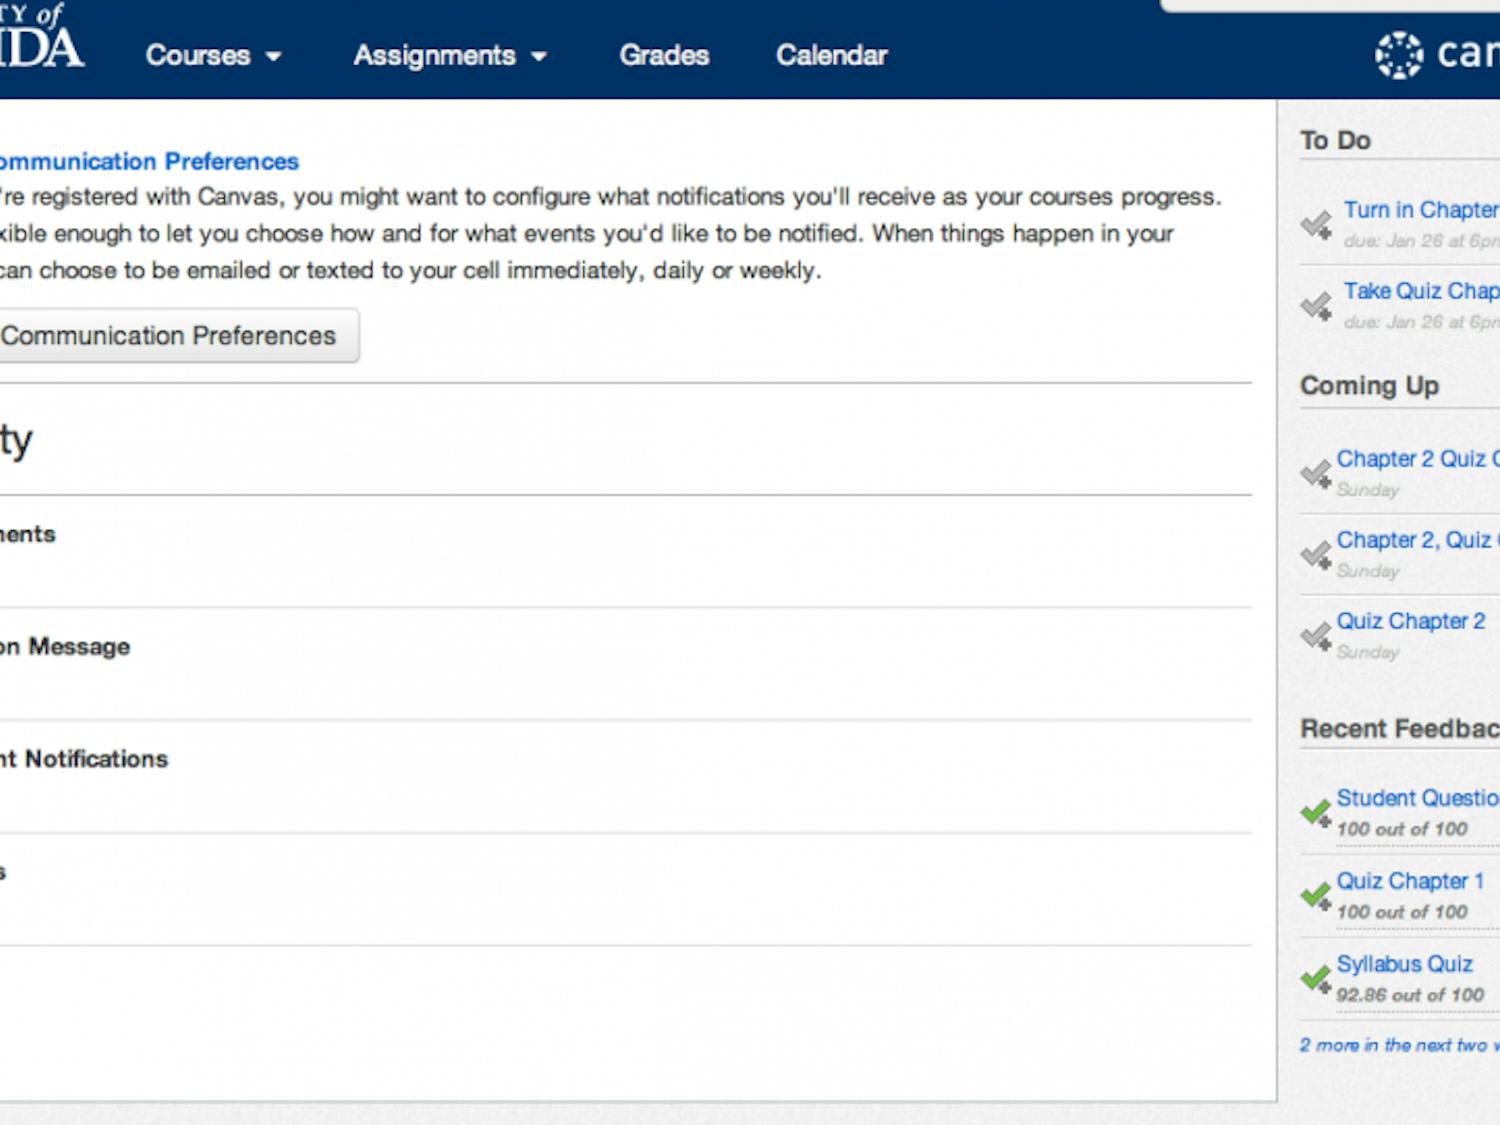Screen dimensions: 1500x1125
Task: Click green checkmark beside Quiz Chapter 1
Action: pyautogui.click(x=1316, y=896)
